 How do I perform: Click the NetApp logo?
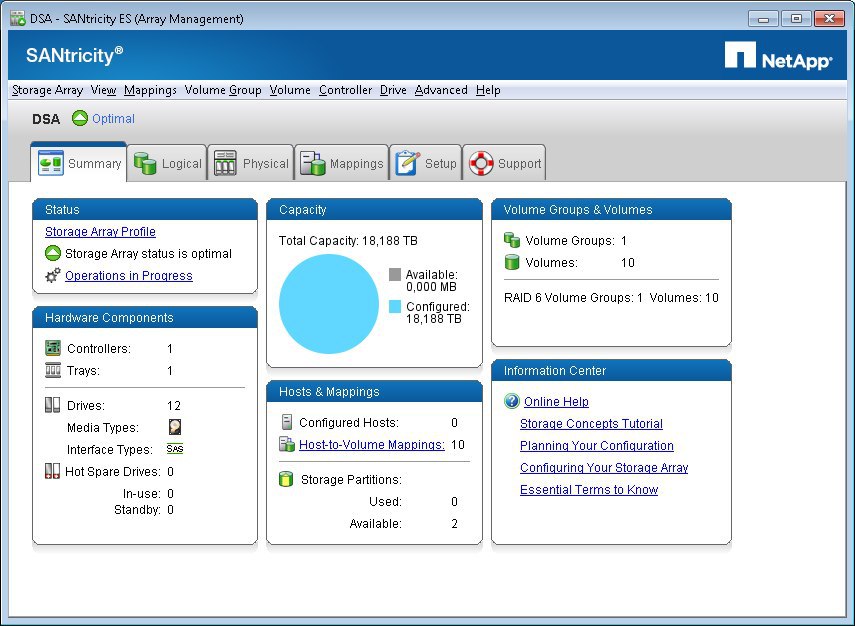[778, 56]
